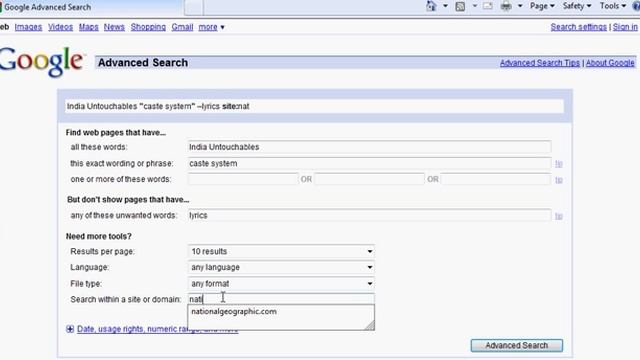
Task: Click the tip link beside unwanted words
Action: coord(559,216)
